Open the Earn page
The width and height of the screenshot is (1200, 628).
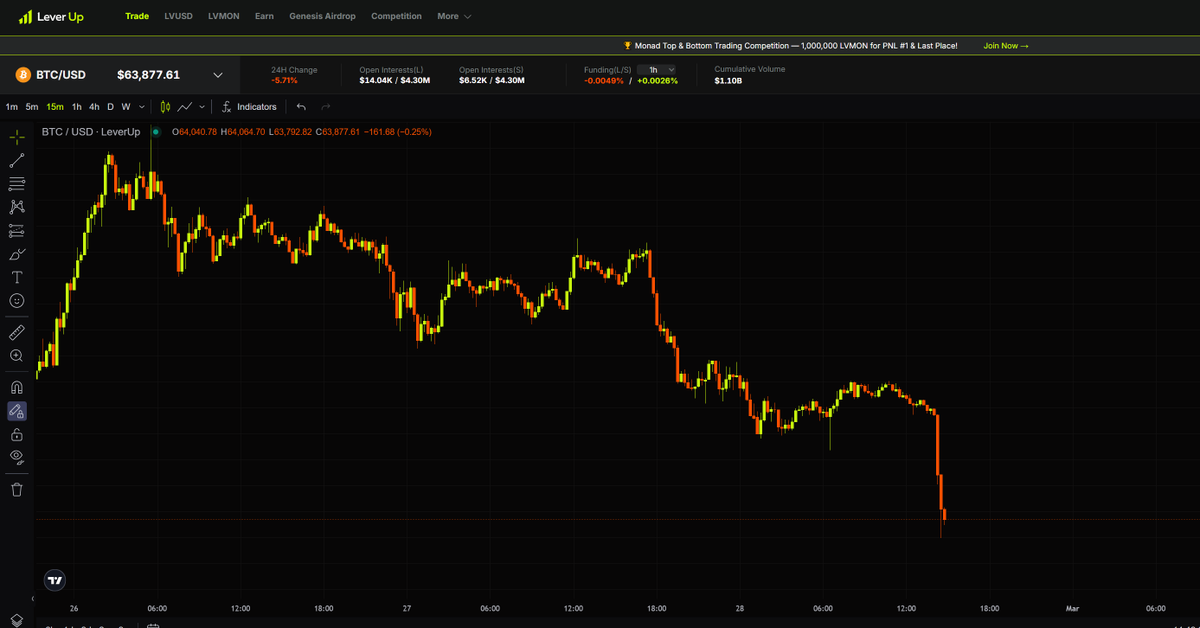(264, 16)
